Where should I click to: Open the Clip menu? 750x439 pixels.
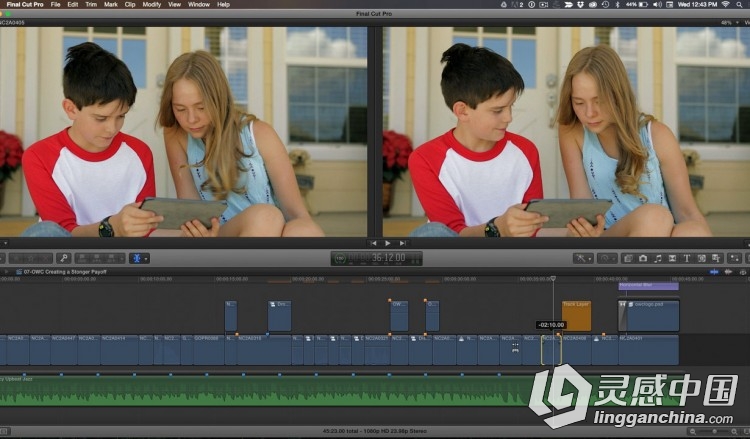coord(130,4)
